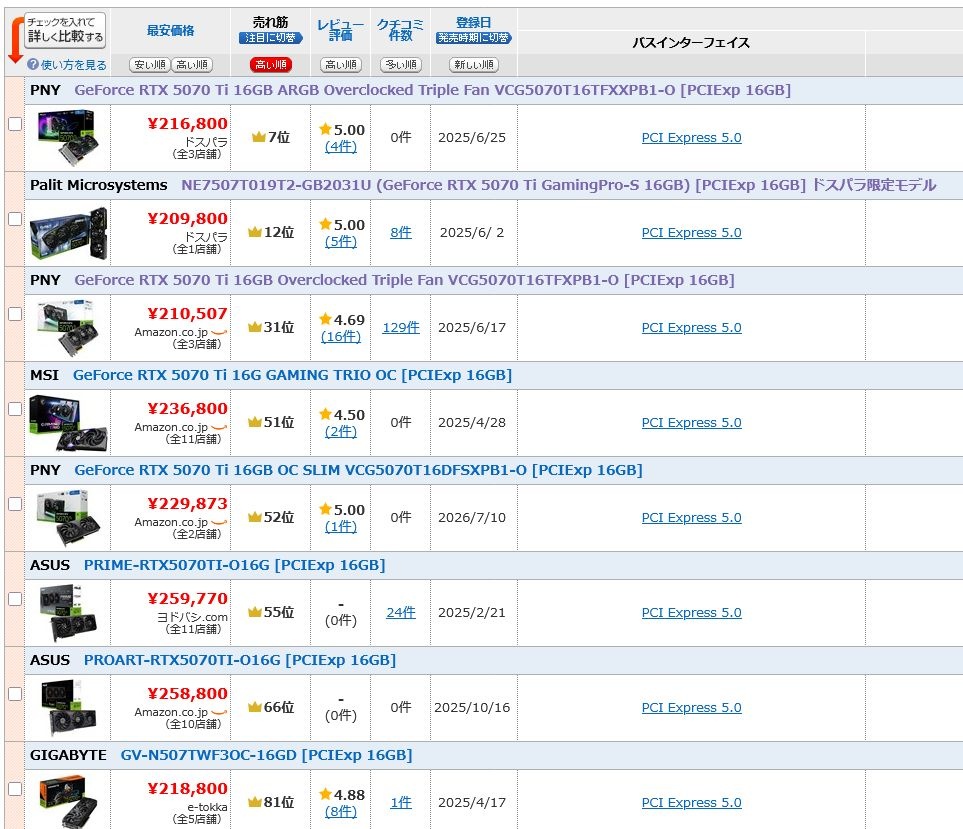The height and width of the screenshot is (829, 963).
Task: Click the ¥216,800 price
Action: click(x=187, y=123)
